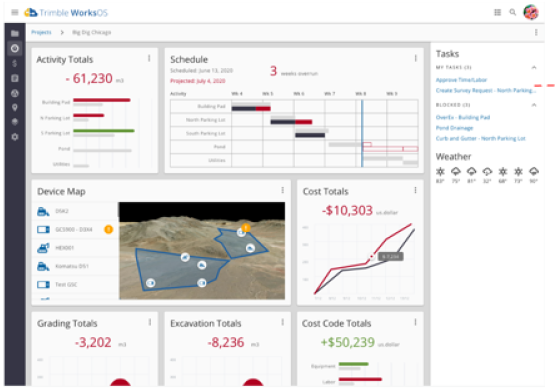
Task: Open Excavation Totals card options menu
Action: [x=282, y=322]
